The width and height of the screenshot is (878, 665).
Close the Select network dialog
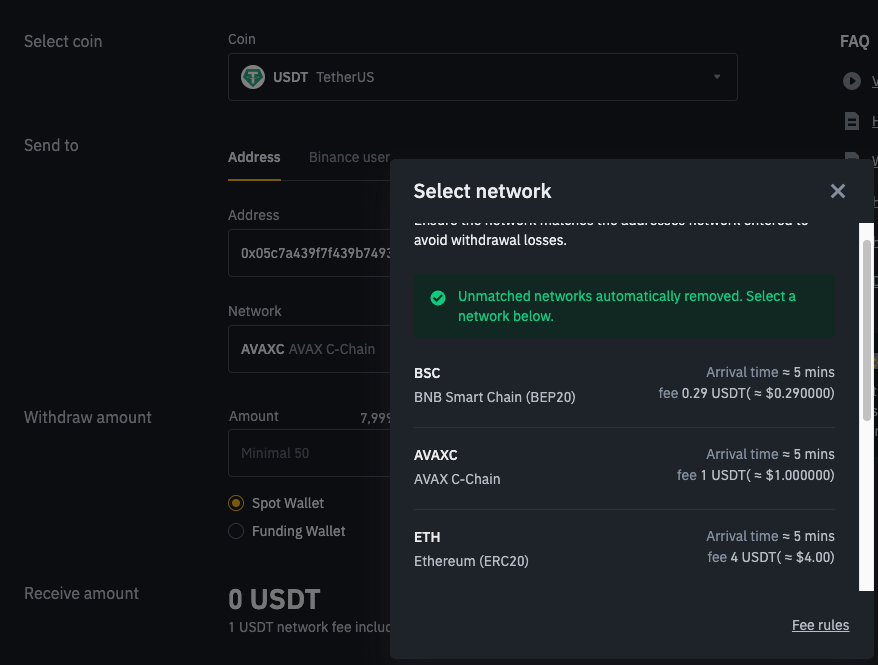click(x=838, y=191)
